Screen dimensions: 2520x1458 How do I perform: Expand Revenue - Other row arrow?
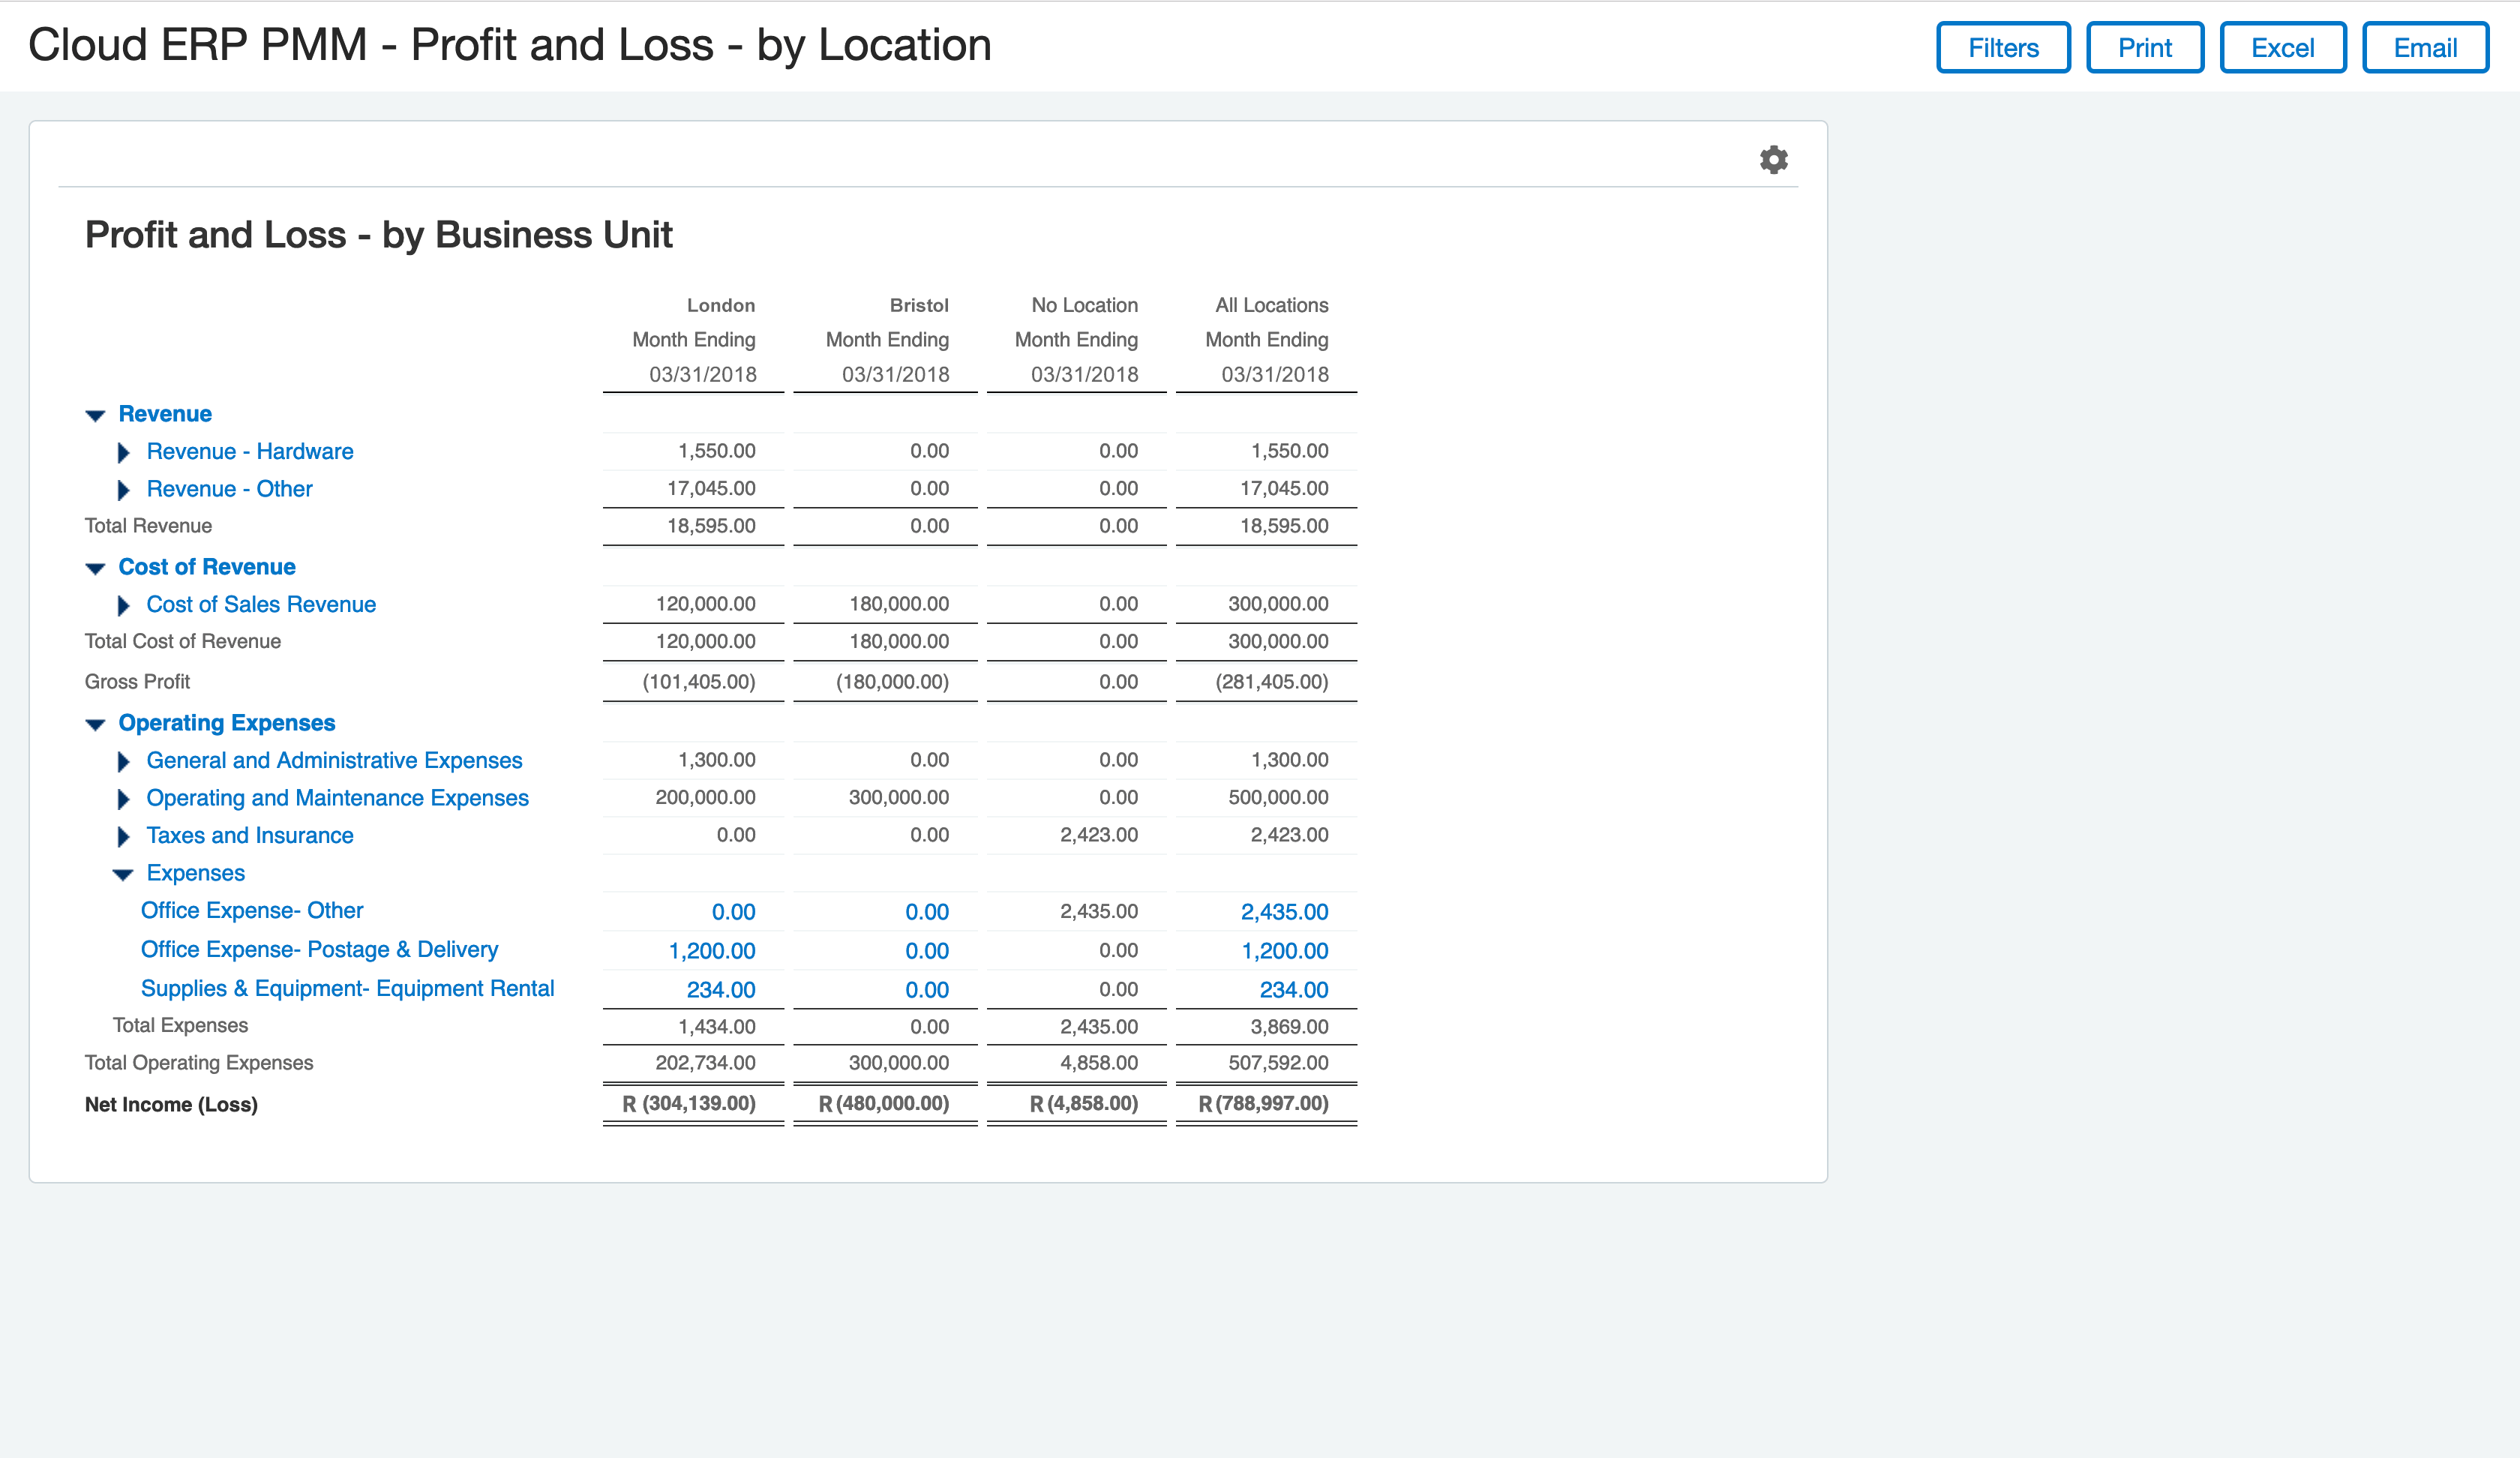point(124,490)
